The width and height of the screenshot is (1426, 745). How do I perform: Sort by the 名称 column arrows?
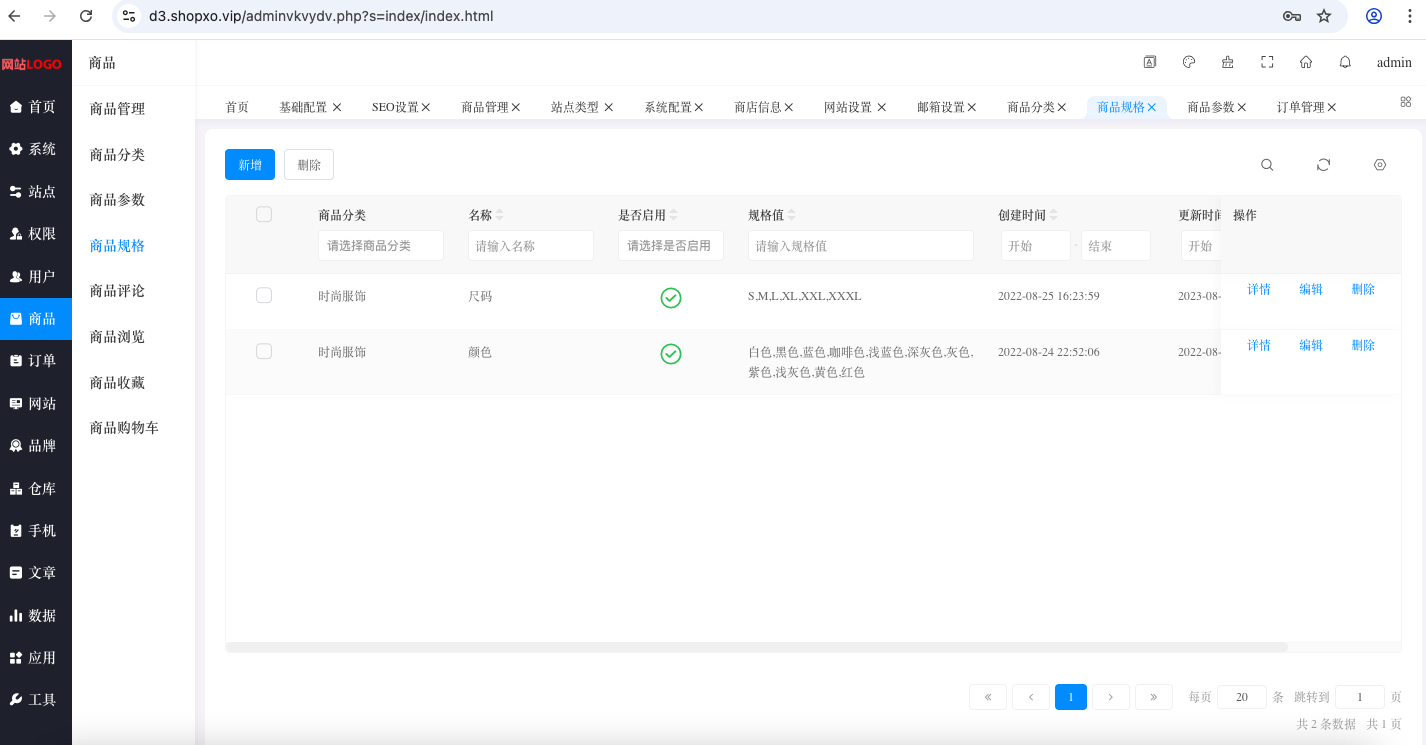[500, 215]
